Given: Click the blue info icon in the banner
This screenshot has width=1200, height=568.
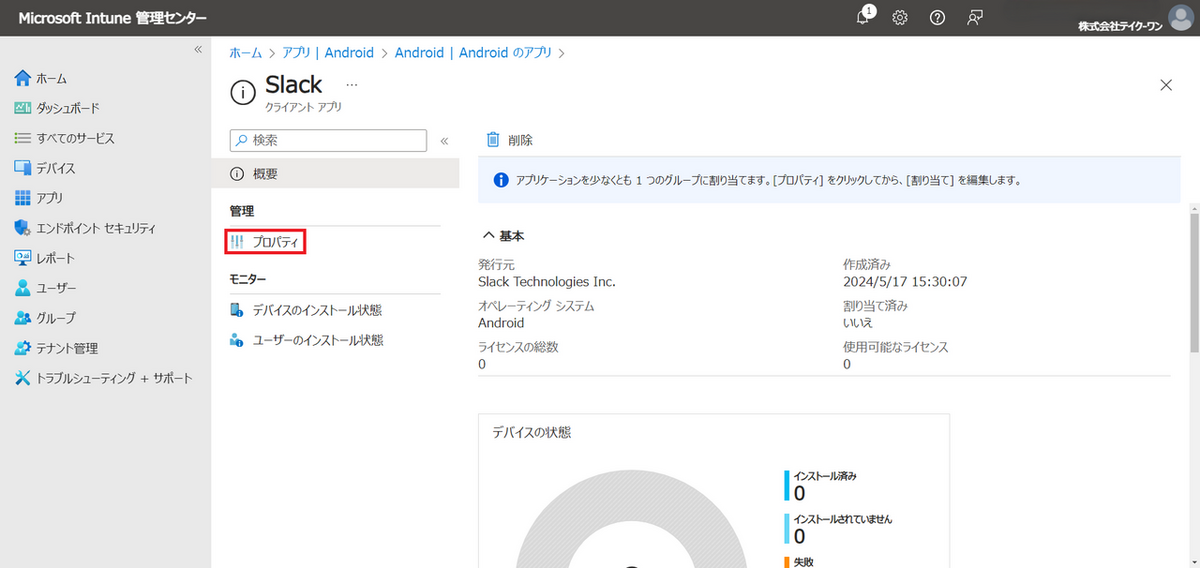Looking at the screenshot, I should (x=501, y=181).
